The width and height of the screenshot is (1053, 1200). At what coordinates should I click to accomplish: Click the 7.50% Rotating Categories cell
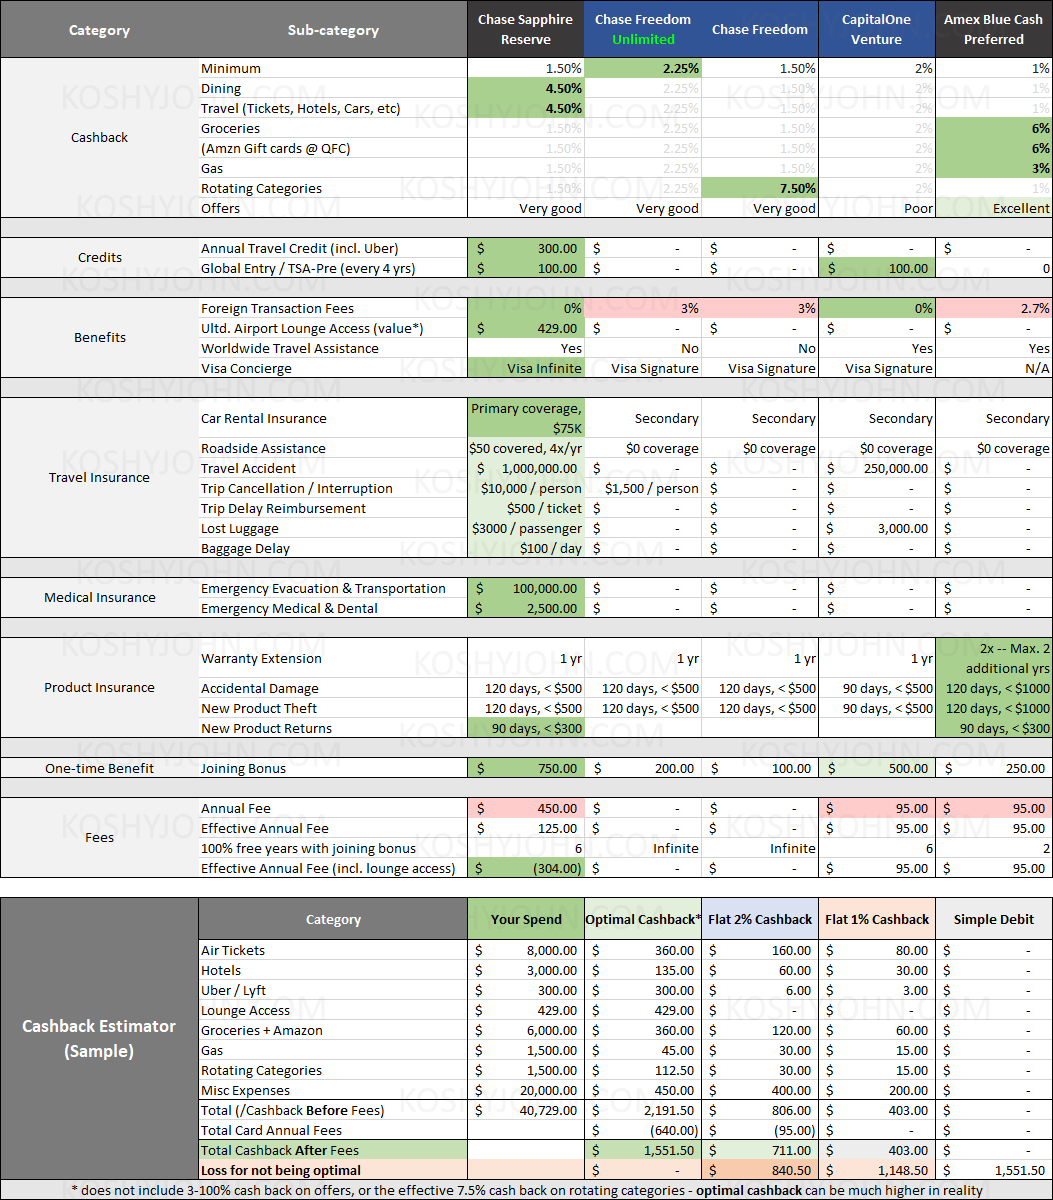tap(759, 188)
